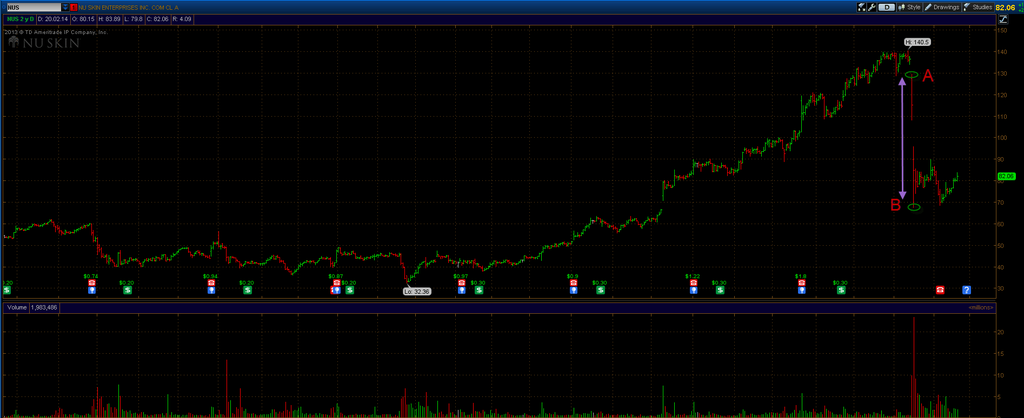Click the C: 82.06 close value

click(x=158, y=19)
